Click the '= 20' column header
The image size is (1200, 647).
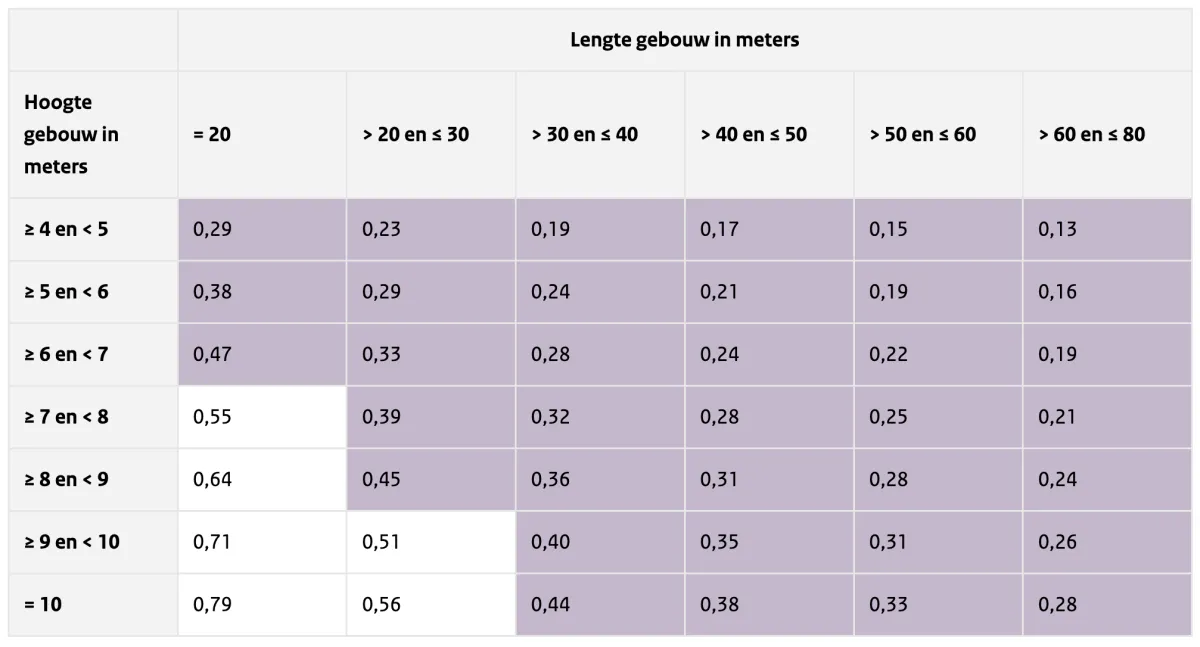coord(212,134)
